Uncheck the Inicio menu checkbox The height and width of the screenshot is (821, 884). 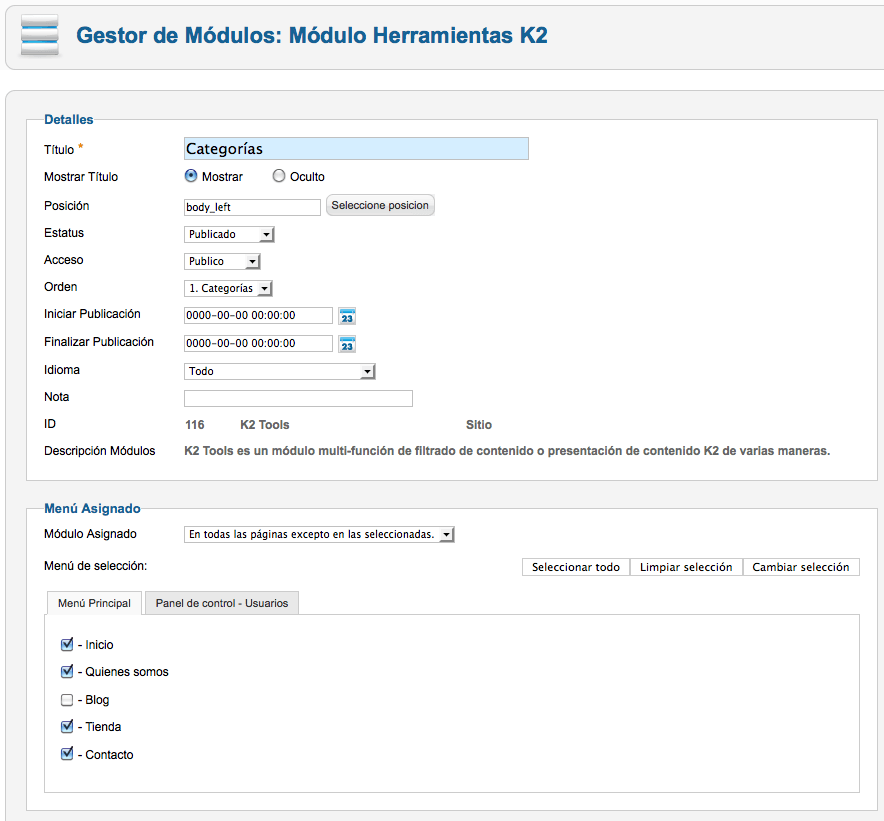click(x=67, y=644)
